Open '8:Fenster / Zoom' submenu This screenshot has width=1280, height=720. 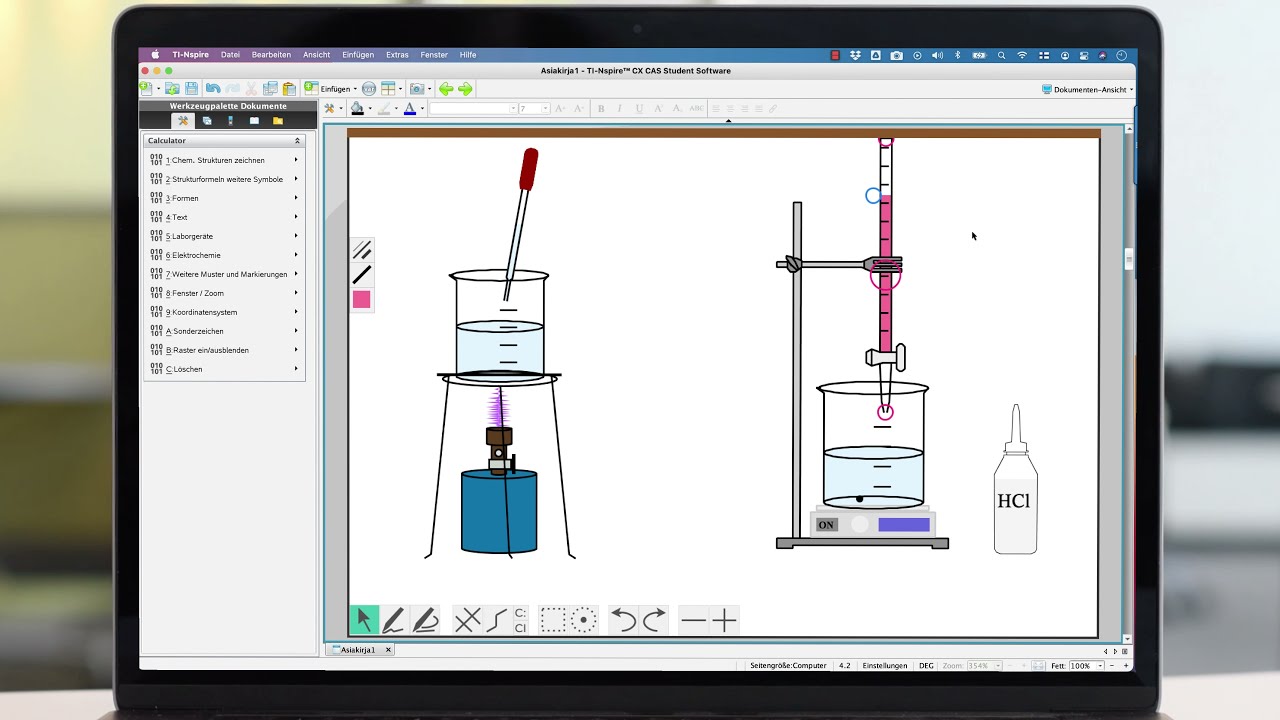pos(224,293)
